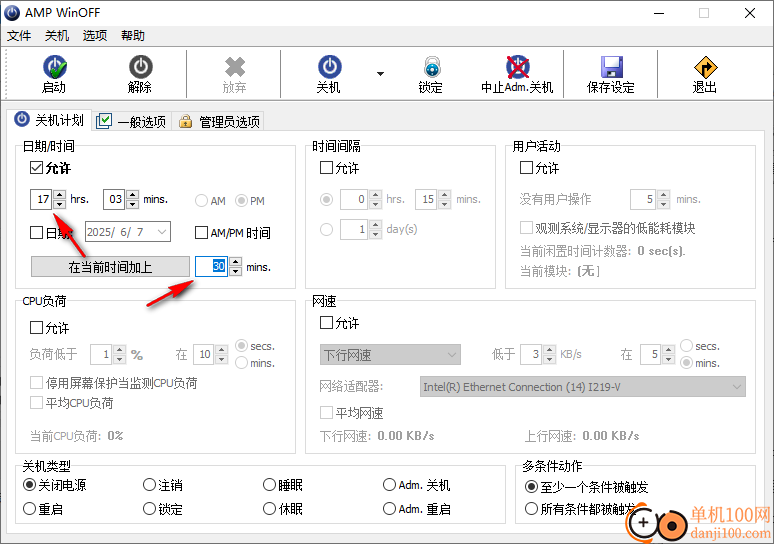This screenshot has height=544, width=774.
Task: Open the 文件 menu
Action: [x=19, y=36]
